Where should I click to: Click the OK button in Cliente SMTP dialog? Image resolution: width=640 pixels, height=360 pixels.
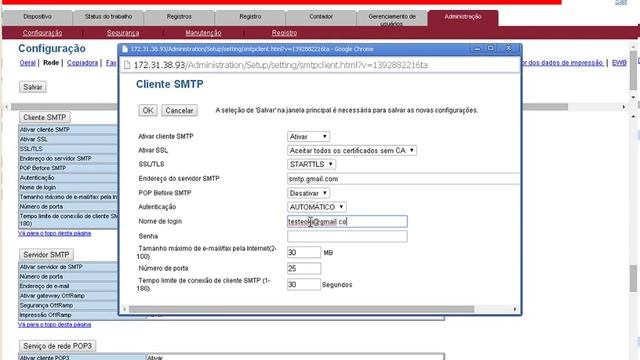pyautogui.click(x=148, y=110)
